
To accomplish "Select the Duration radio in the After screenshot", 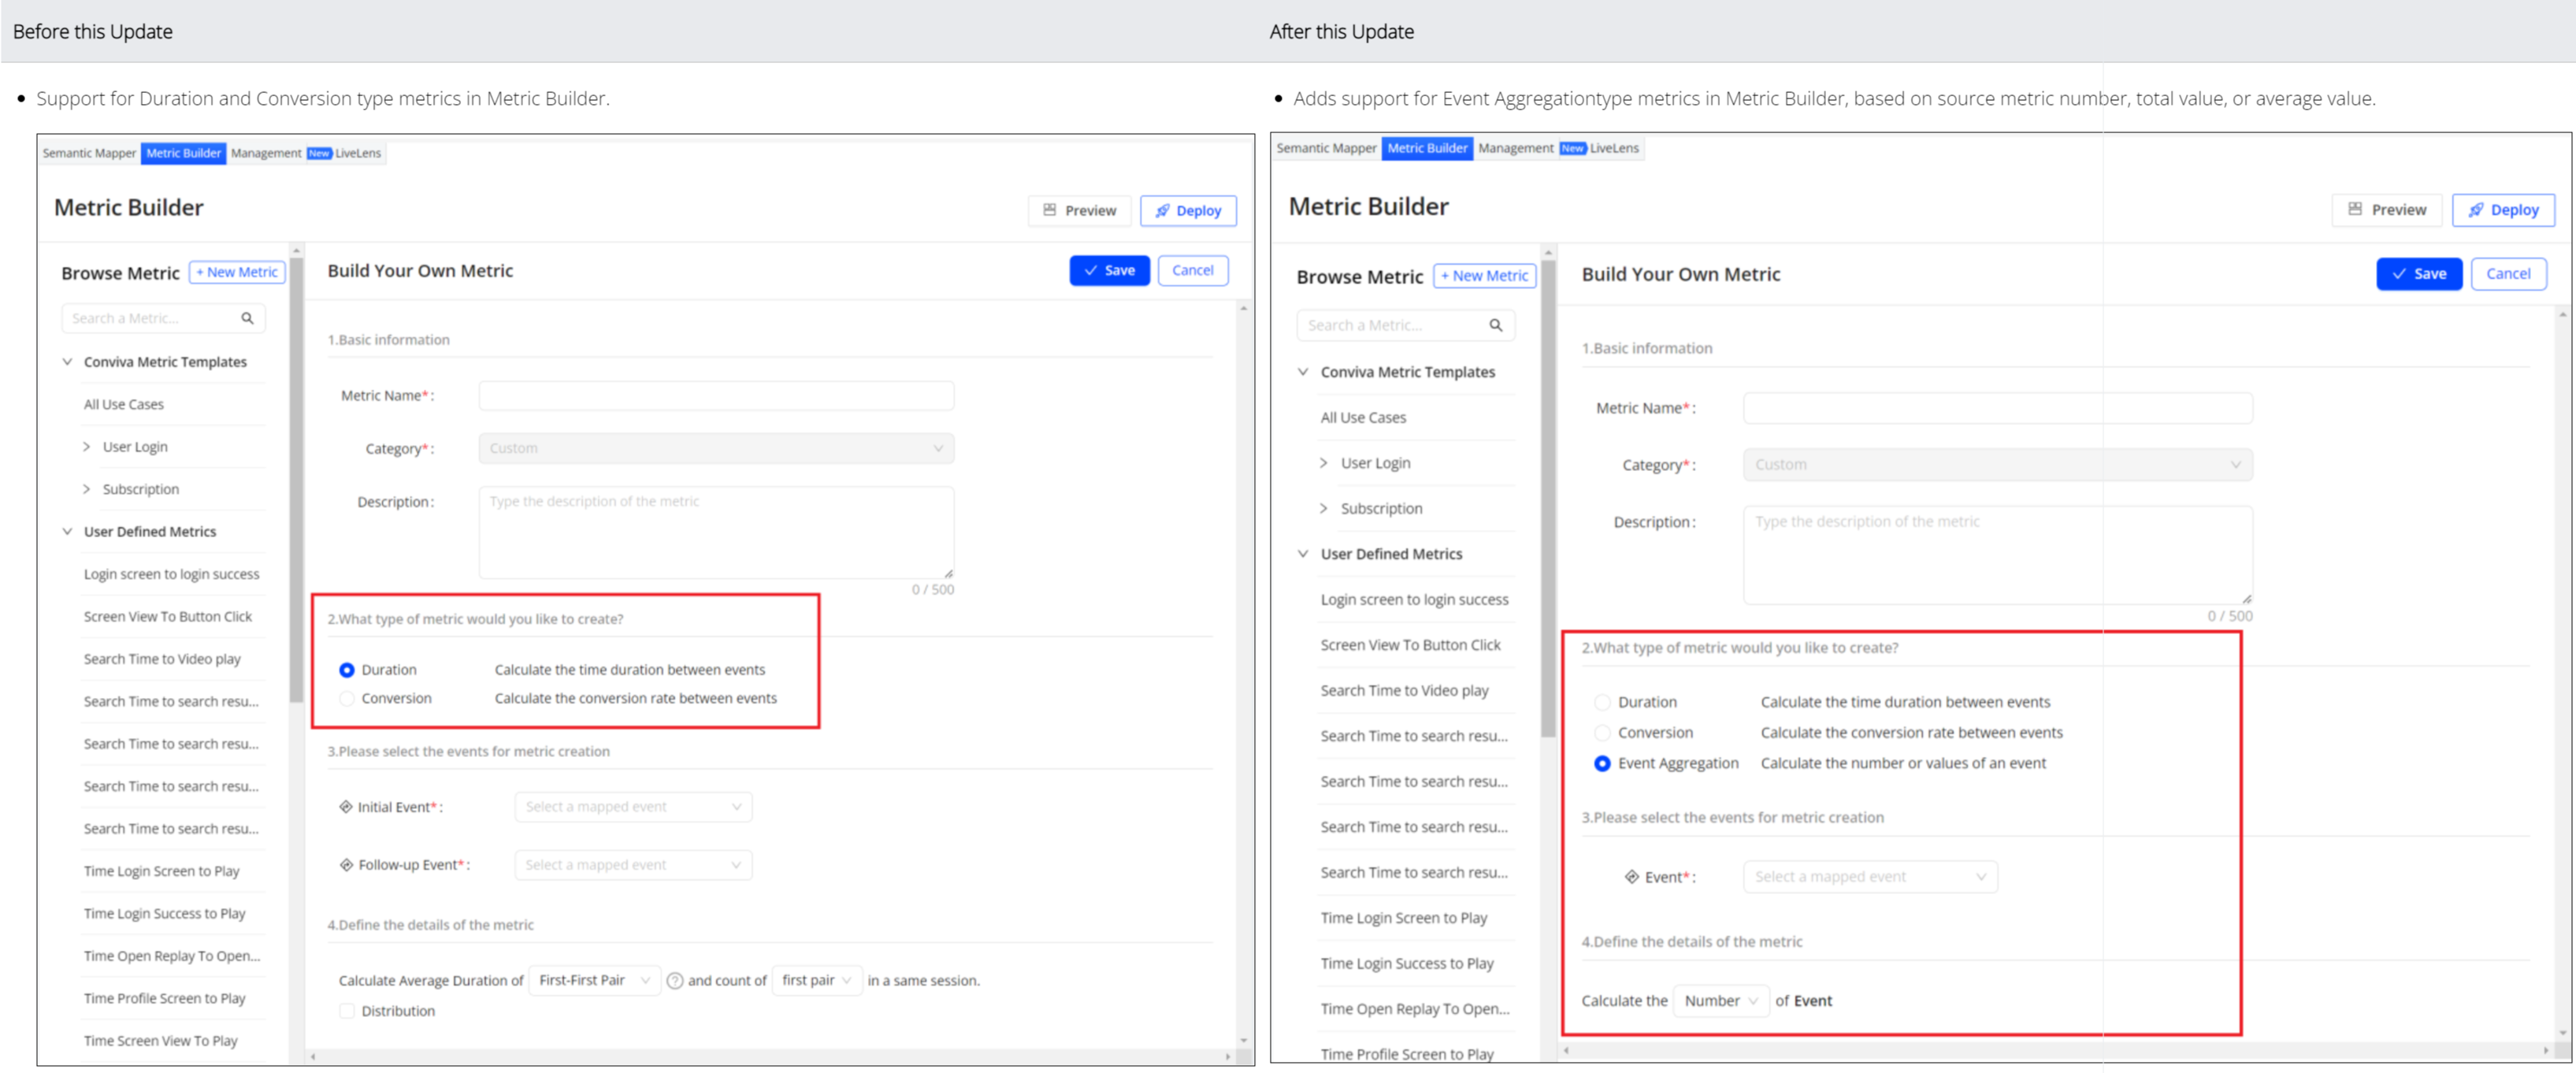I will click(x=1602, y=703).
